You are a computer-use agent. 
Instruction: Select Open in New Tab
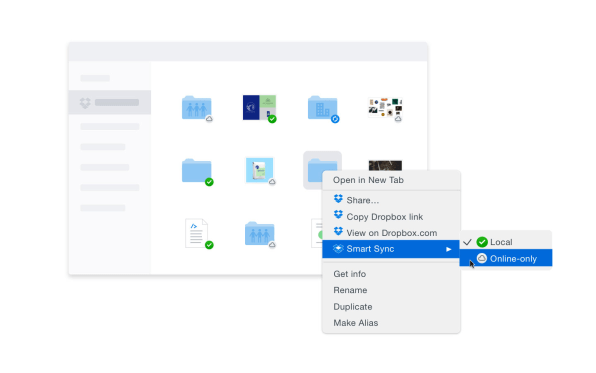(x=368, y=180)
